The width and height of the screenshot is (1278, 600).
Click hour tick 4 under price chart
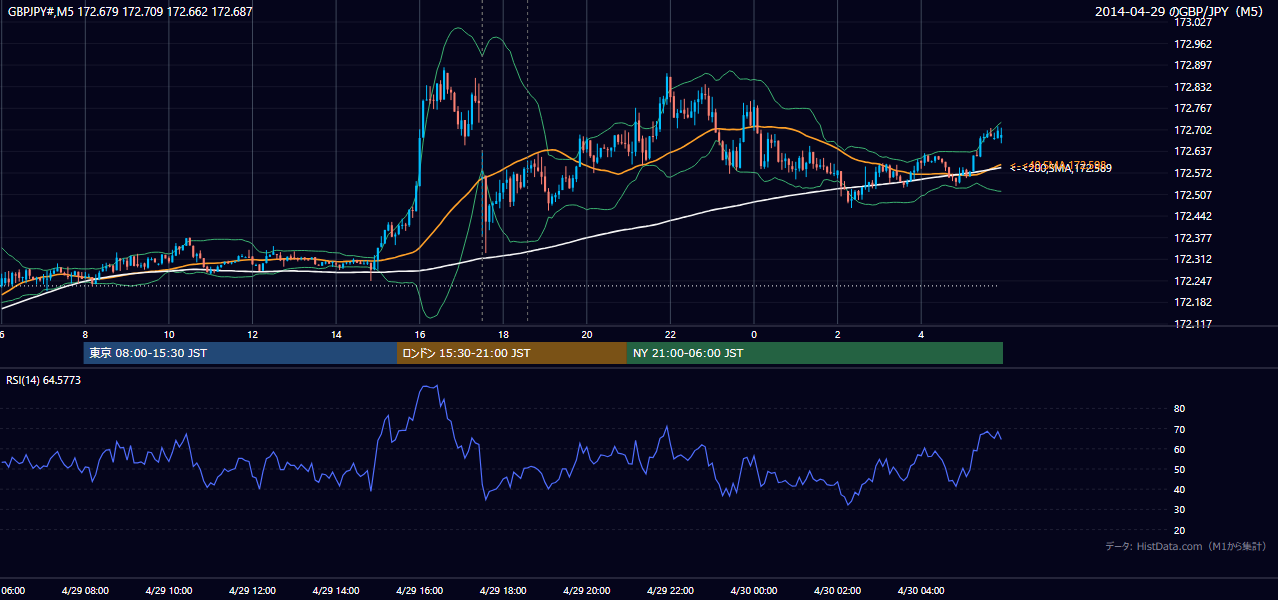[x=920, y=335]
